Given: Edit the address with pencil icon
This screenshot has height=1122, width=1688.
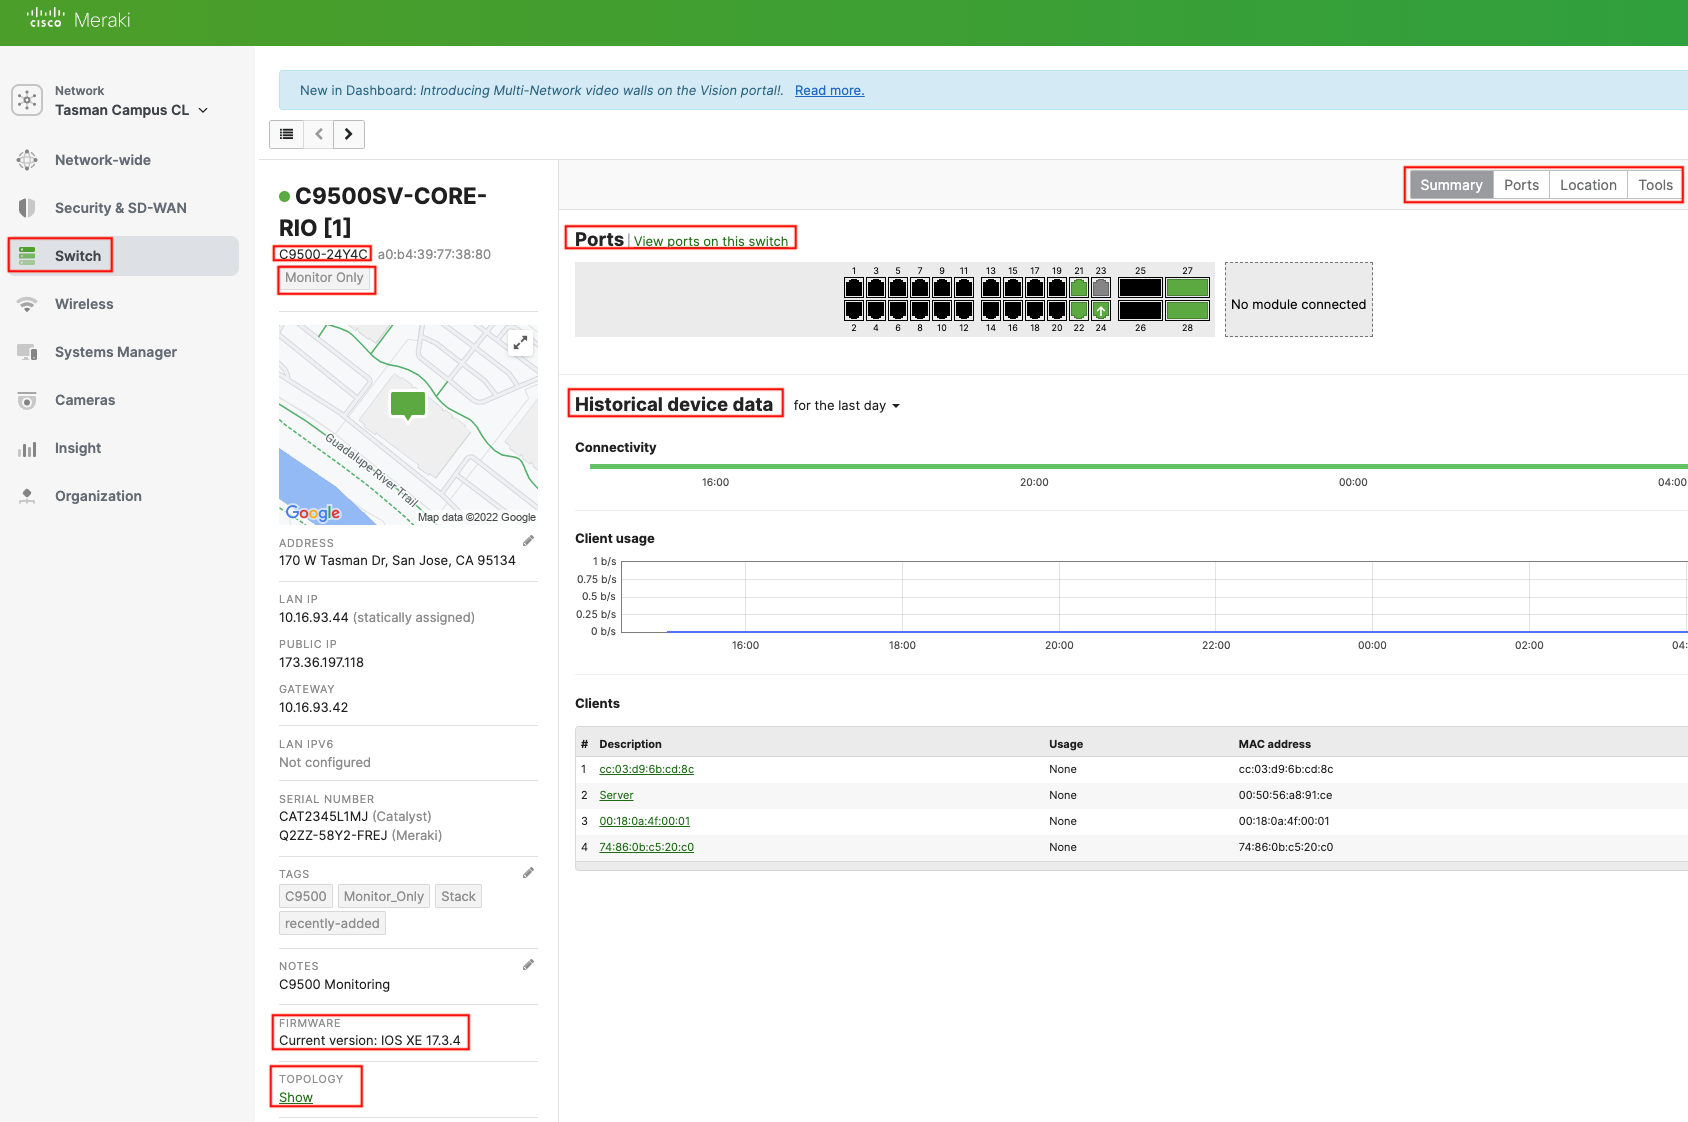Looking at the screenshot, I should (x=528, y=541).
